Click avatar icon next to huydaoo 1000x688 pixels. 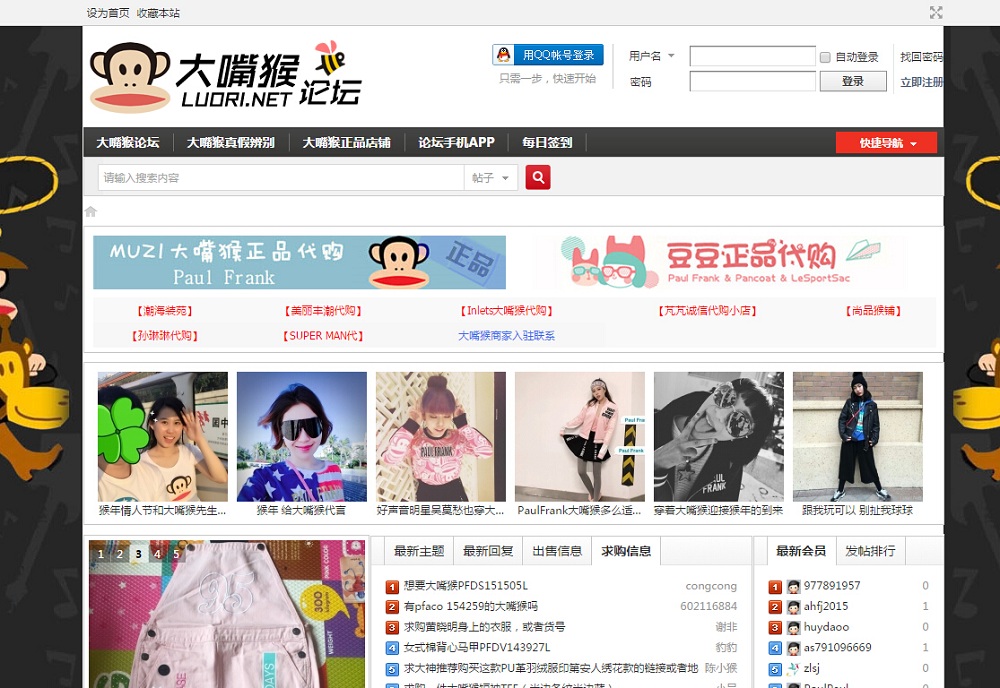coord(793,627)
